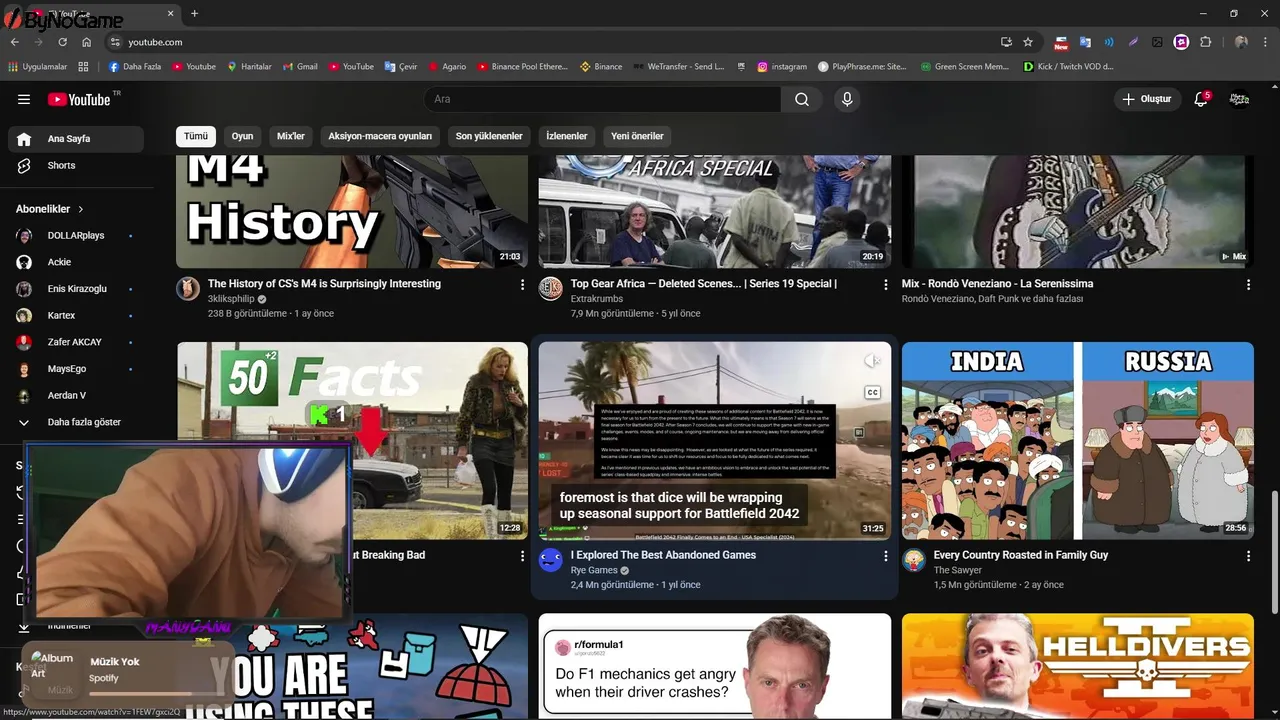Open options for Breaking Bad facts video
Viewport: 1280px width, 720px height.
coord(522,556)
